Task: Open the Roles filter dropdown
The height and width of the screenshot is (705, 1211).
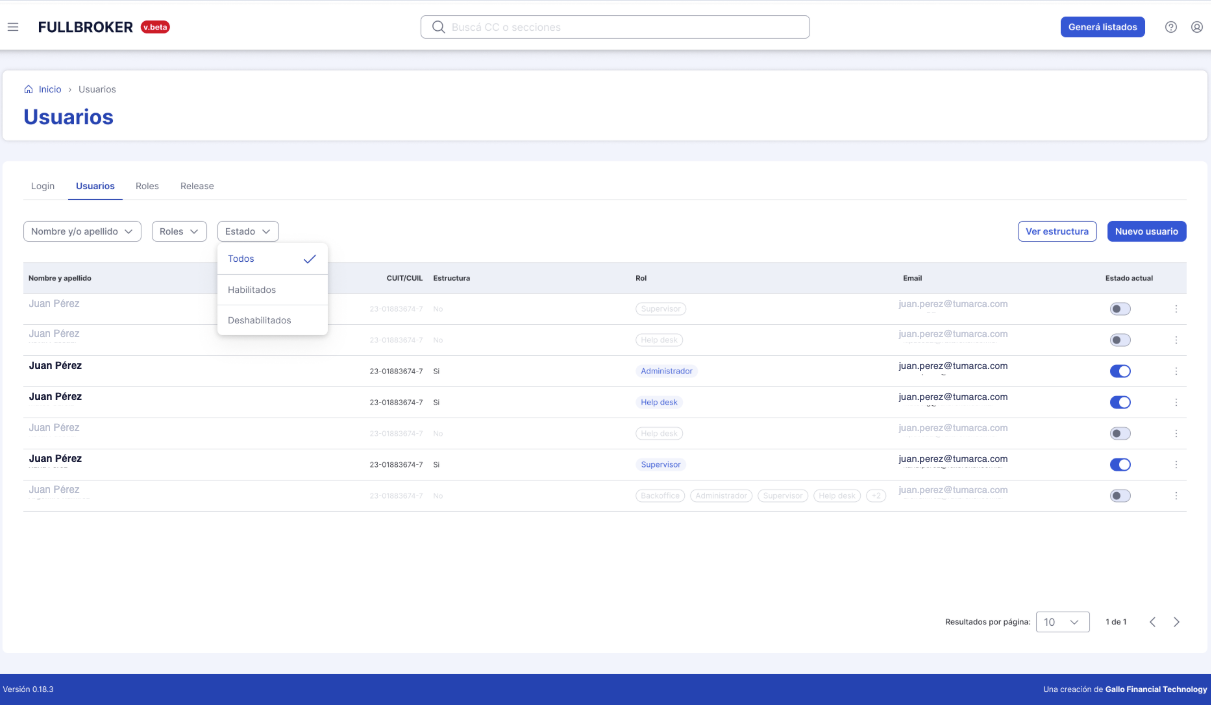Action: coord(179,231)
